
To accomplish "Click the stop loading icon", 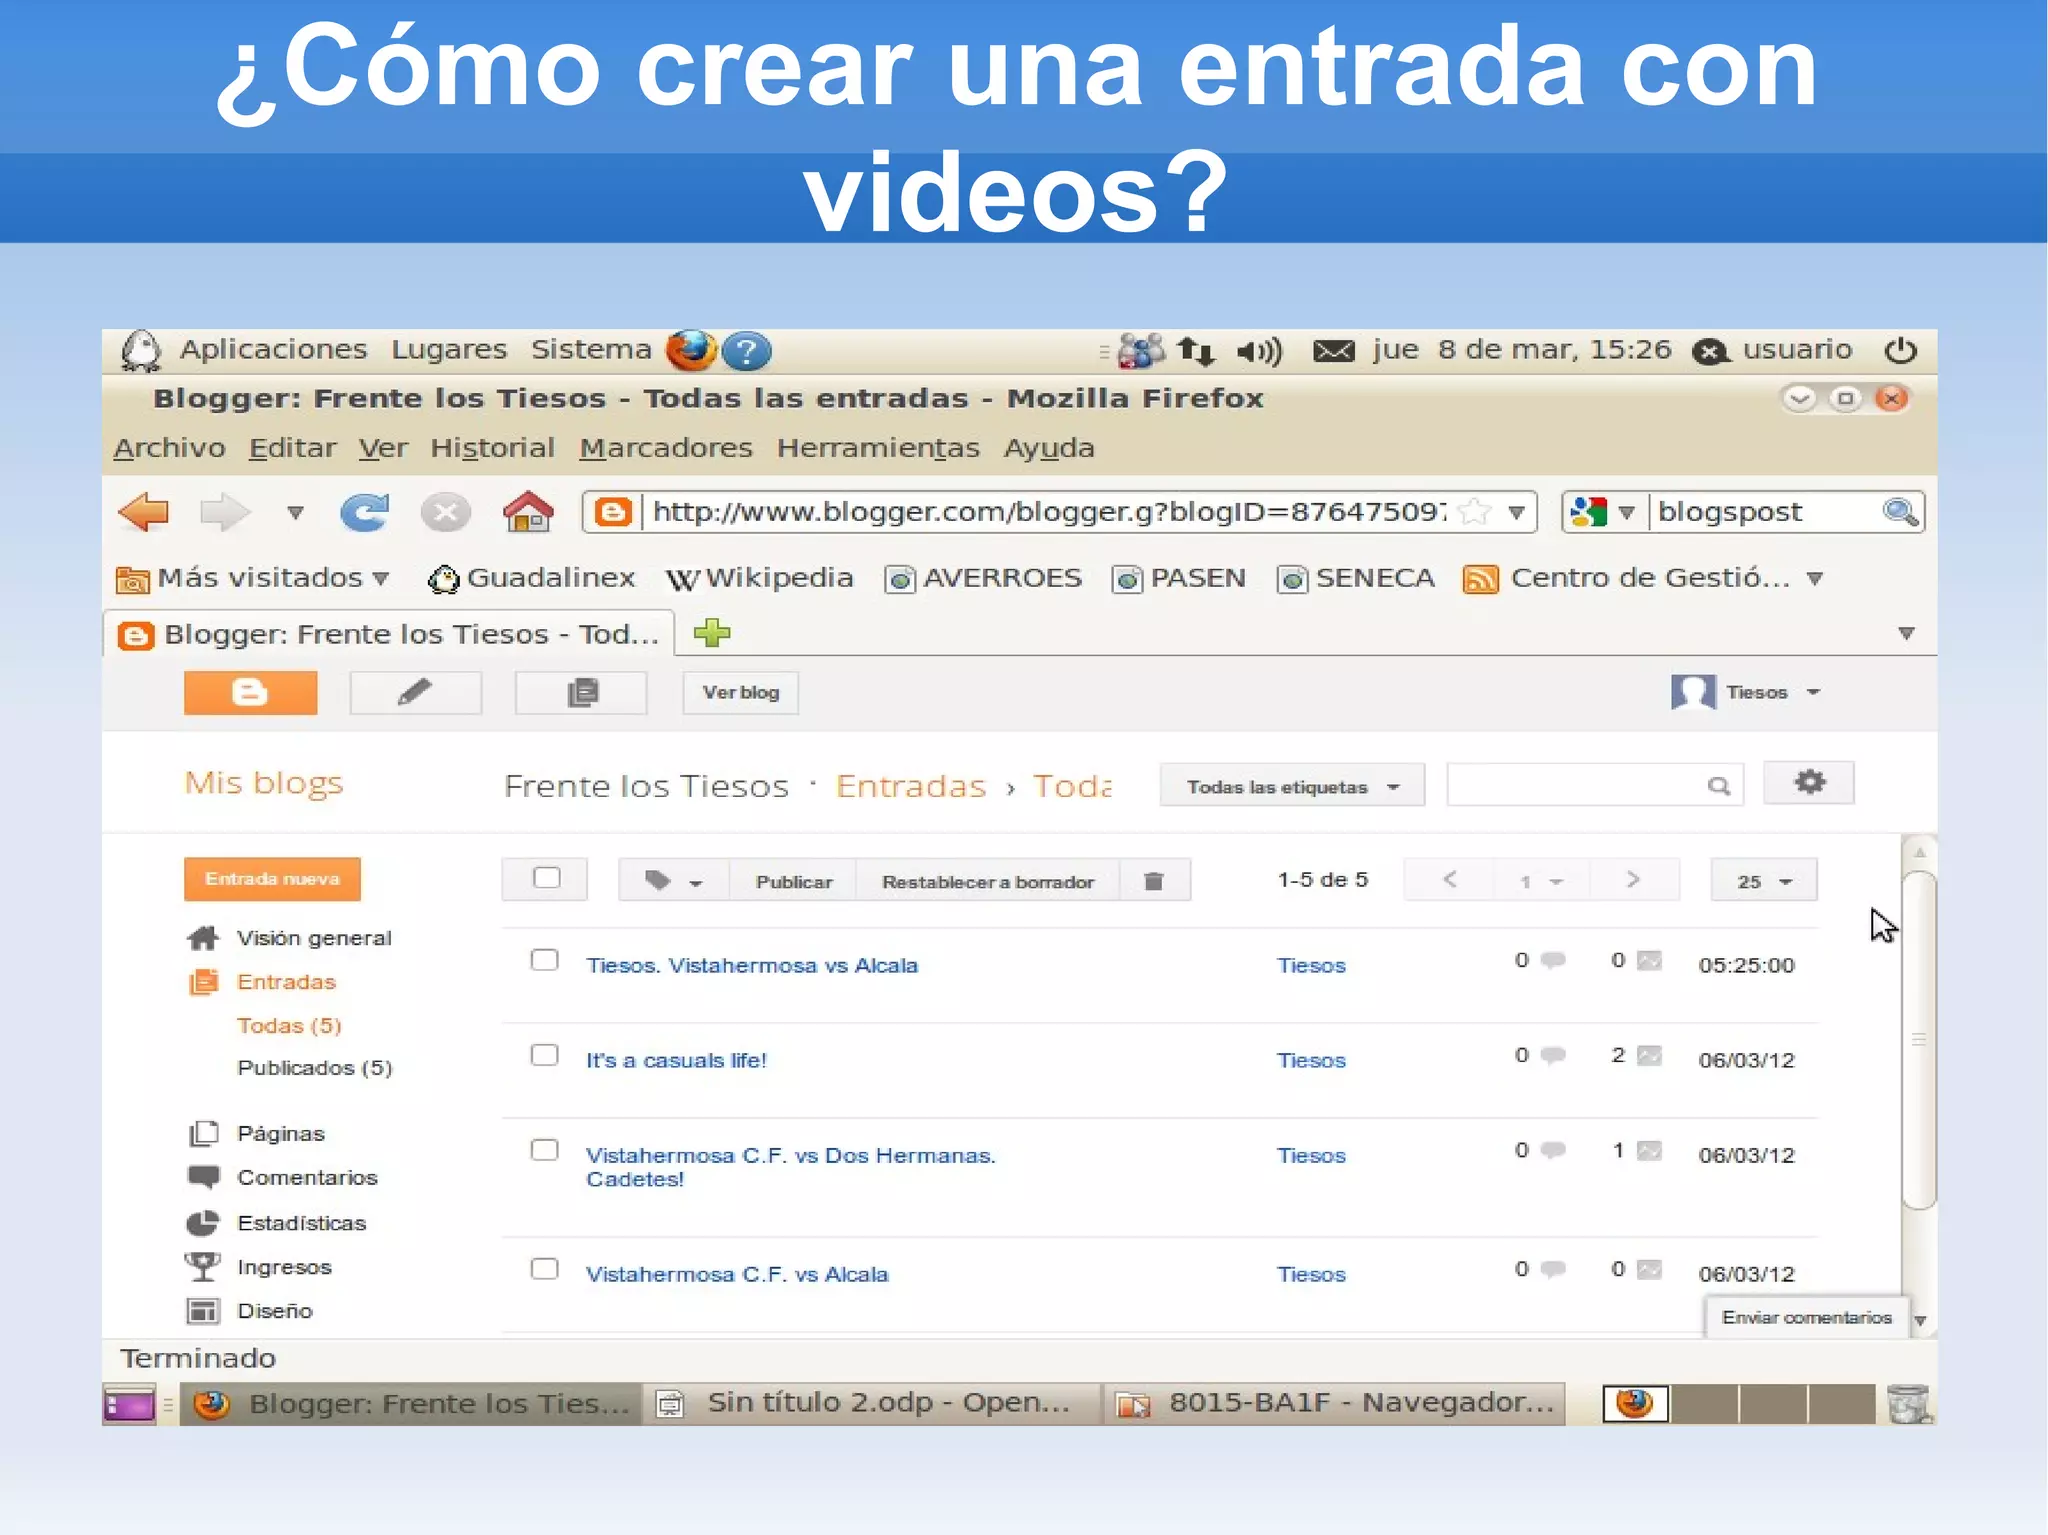I will tap(445, 513).
